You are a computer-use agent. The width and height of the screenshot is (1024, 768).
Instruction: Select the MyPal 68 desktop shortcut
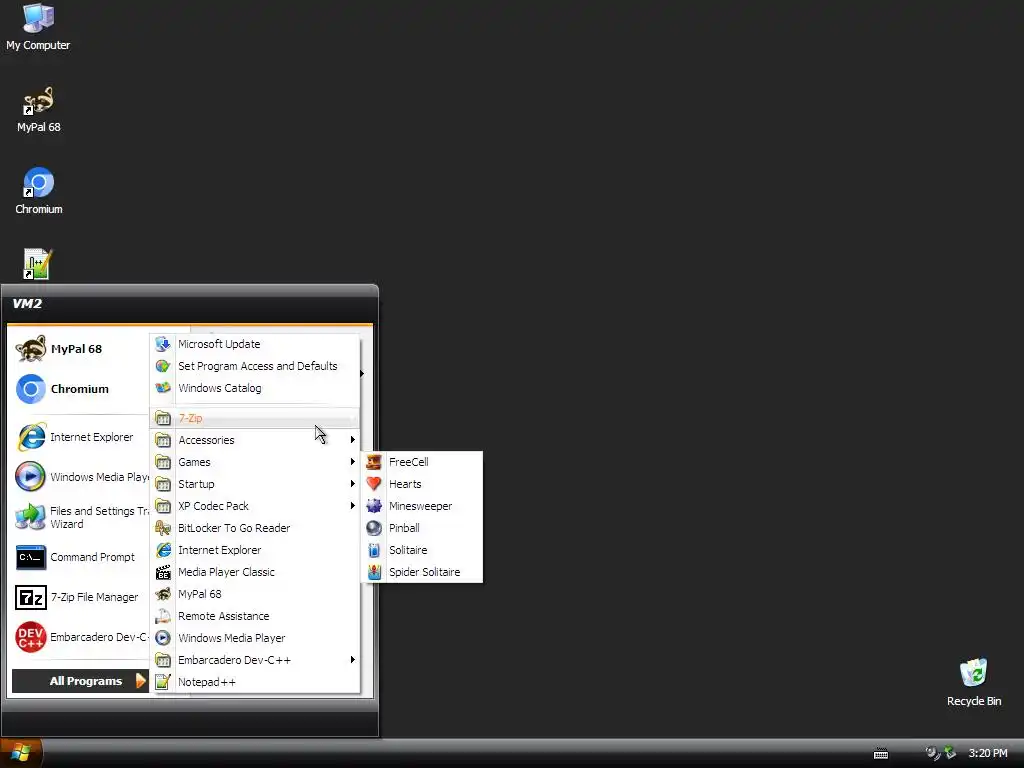click(x=39, y=110)
